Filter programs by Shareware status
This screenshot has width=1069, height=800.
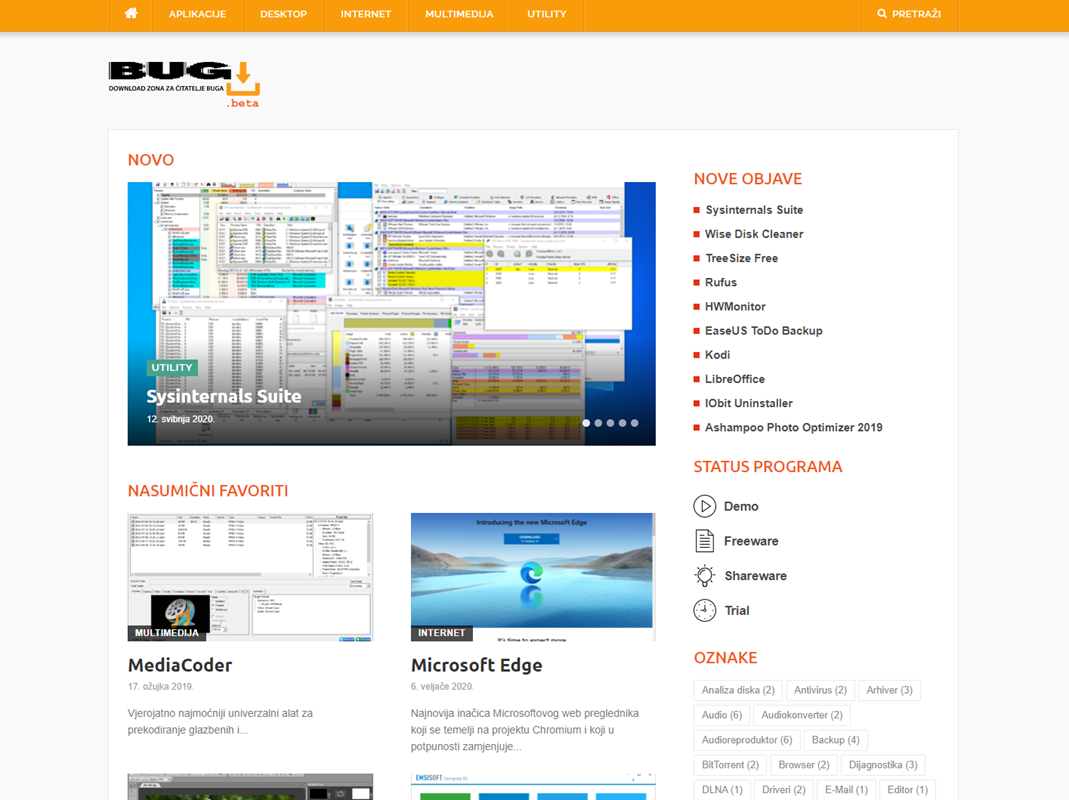755,576
